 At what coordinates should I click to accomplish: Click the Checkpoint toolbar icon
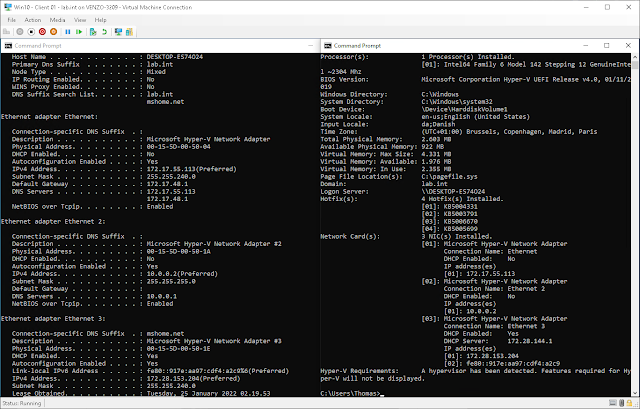pyautogui.click(x=93, y=32)
